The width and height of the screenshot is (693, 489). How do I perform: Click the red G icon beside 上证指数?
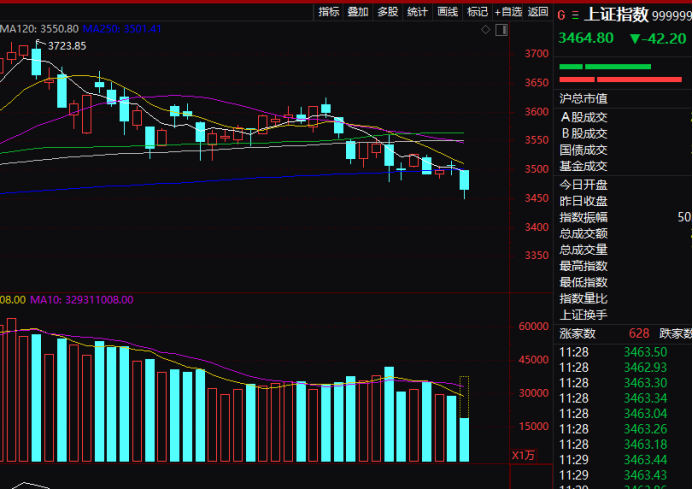tap(560, 15)
